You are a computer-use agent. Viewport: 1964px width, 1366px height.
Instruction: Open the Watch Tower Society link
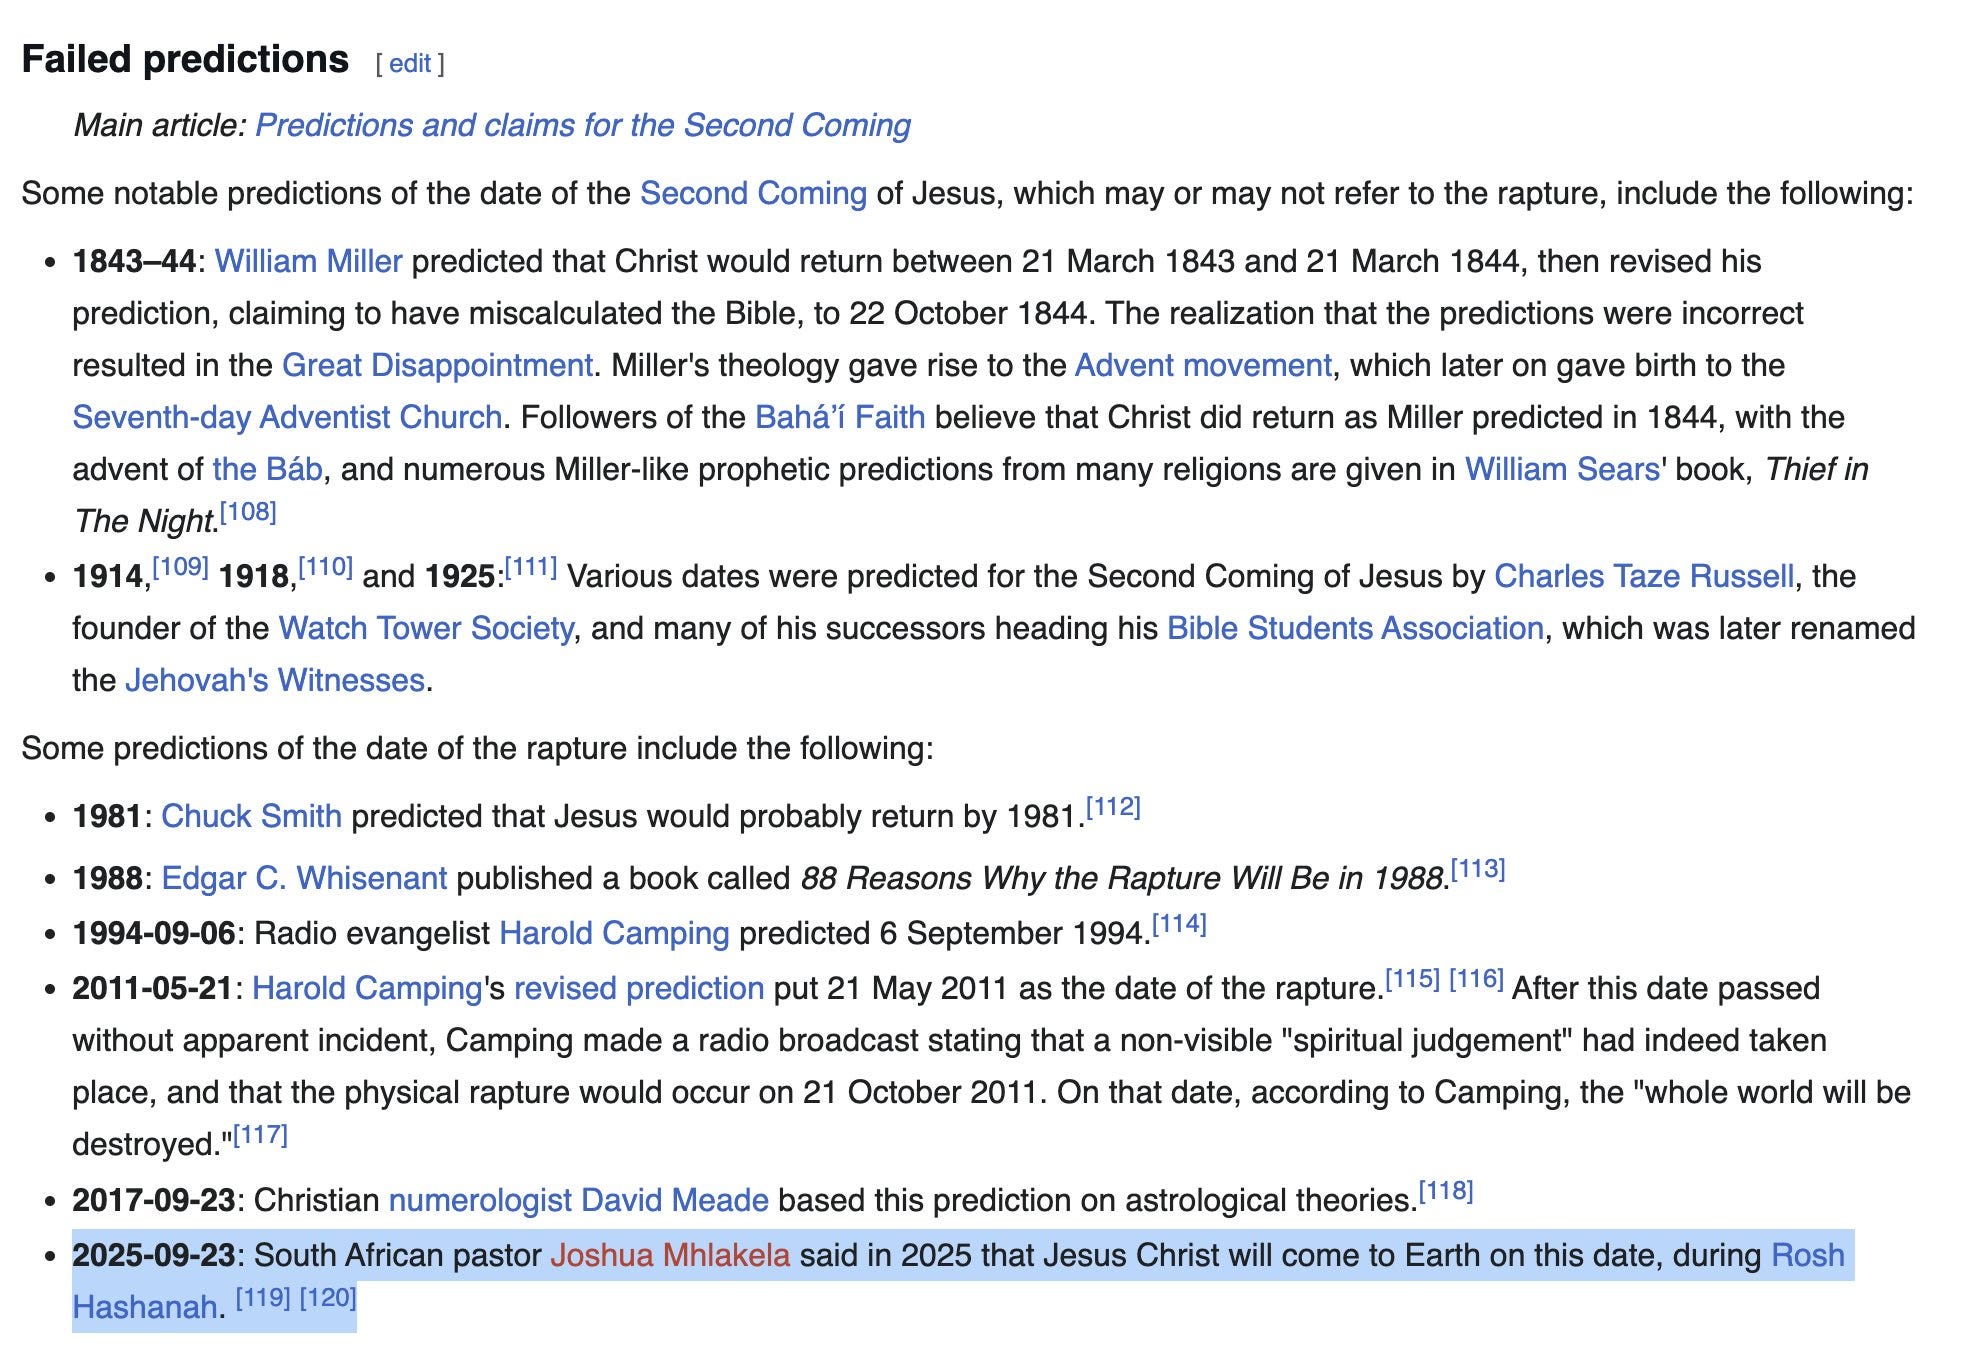(x=425, y=629)
